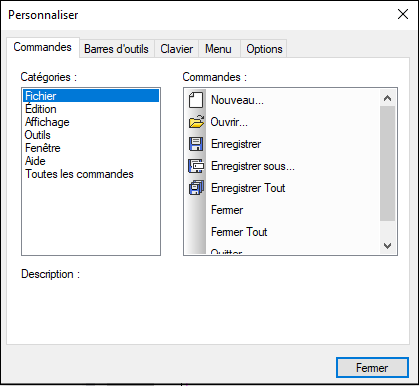Image resolution: width=419 pixels, height=386 pixels.
Task: Open the Menu tab
Action: pyautogui.click(x=218, y=49)
